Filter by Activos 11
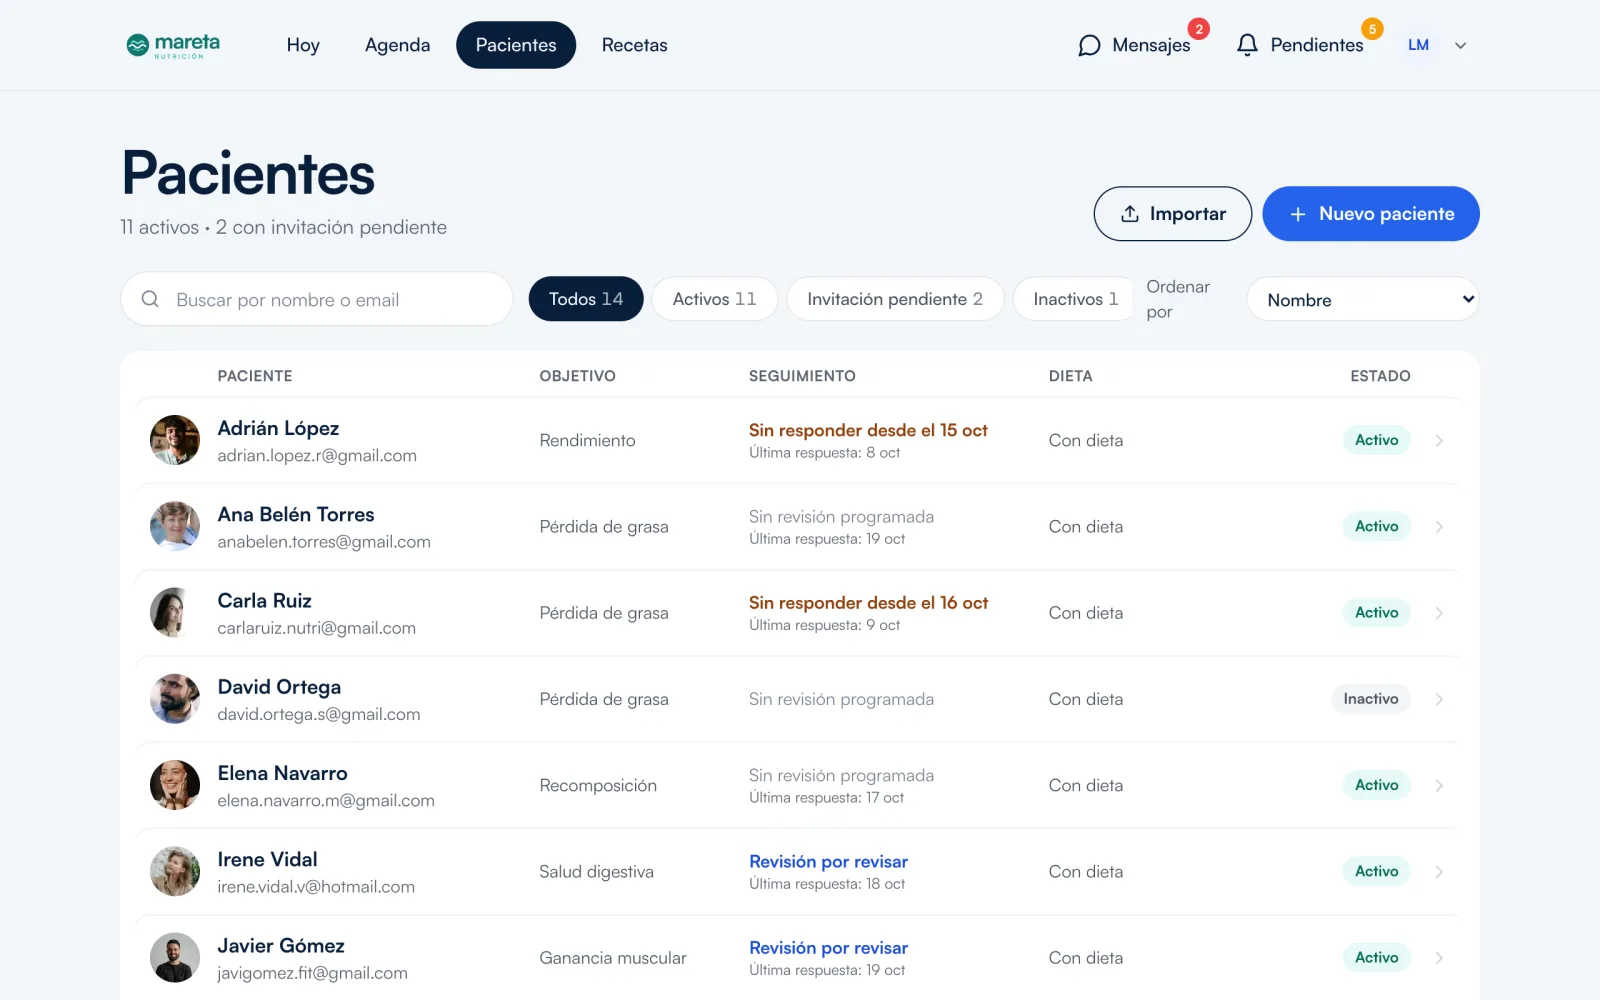Screen dimensions: 1600x1000 click(715, 299)
